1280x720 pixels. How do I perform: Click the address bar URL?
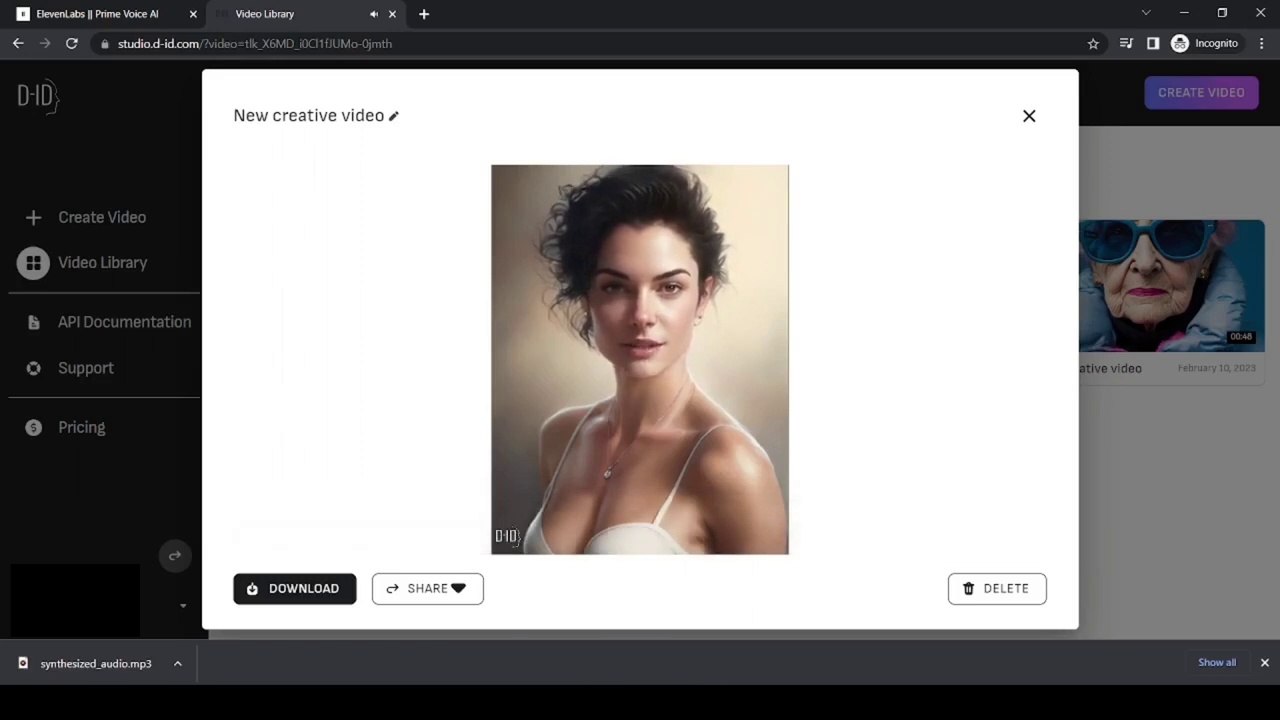point(255,44)
